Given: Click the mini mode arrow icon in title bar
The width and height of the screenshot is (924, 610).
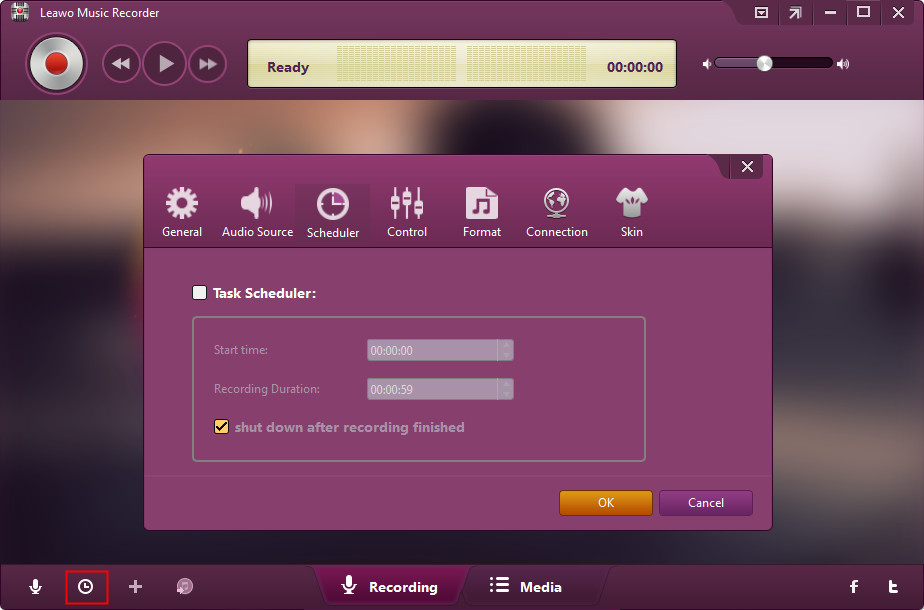Looking at the screenshot, I should coord(796,12).
